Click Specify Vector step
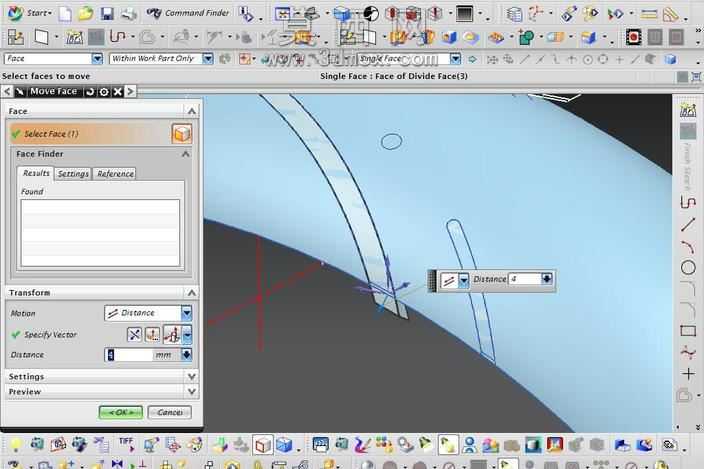Viewport: 704px width, 469px height. pos(50,335)
